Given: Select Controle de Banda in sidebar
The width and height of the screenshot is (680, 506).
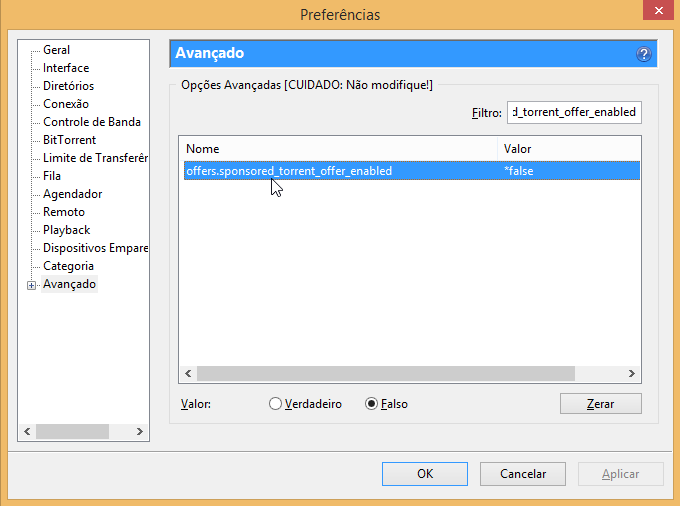Looking at the screenshot, I should point(92,122).
